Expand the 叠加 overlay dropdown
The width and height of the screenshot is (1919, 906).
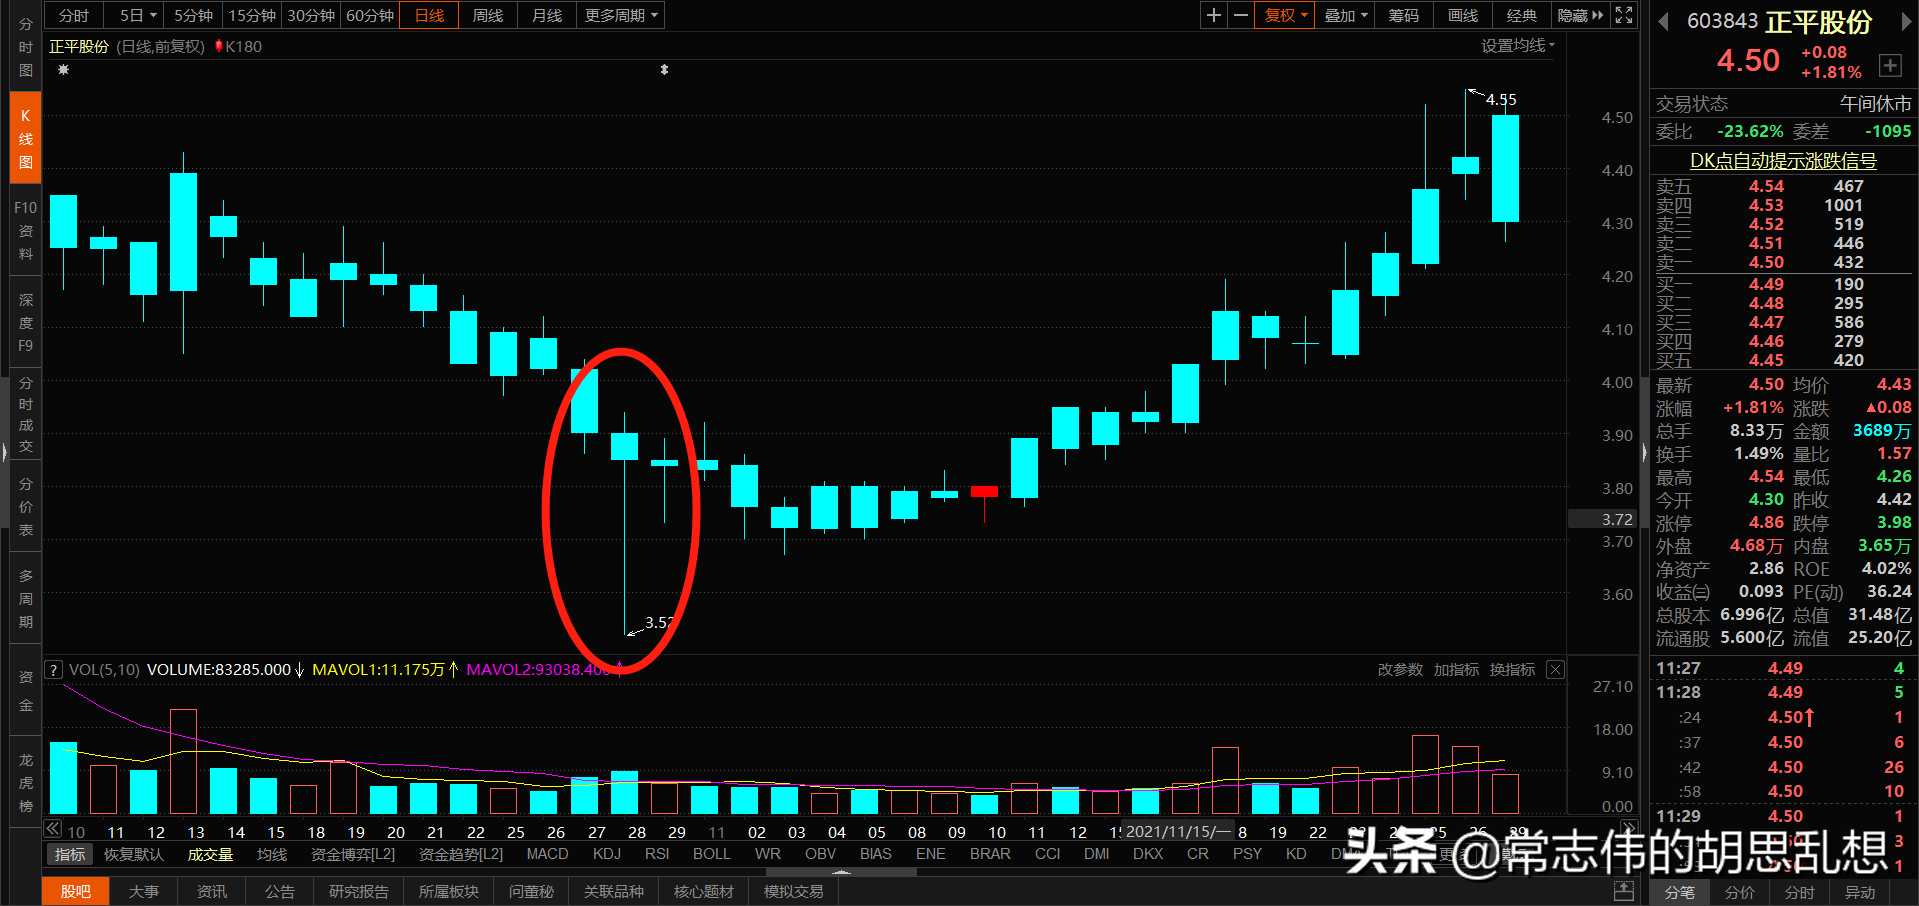click(x=1344, y=15)
